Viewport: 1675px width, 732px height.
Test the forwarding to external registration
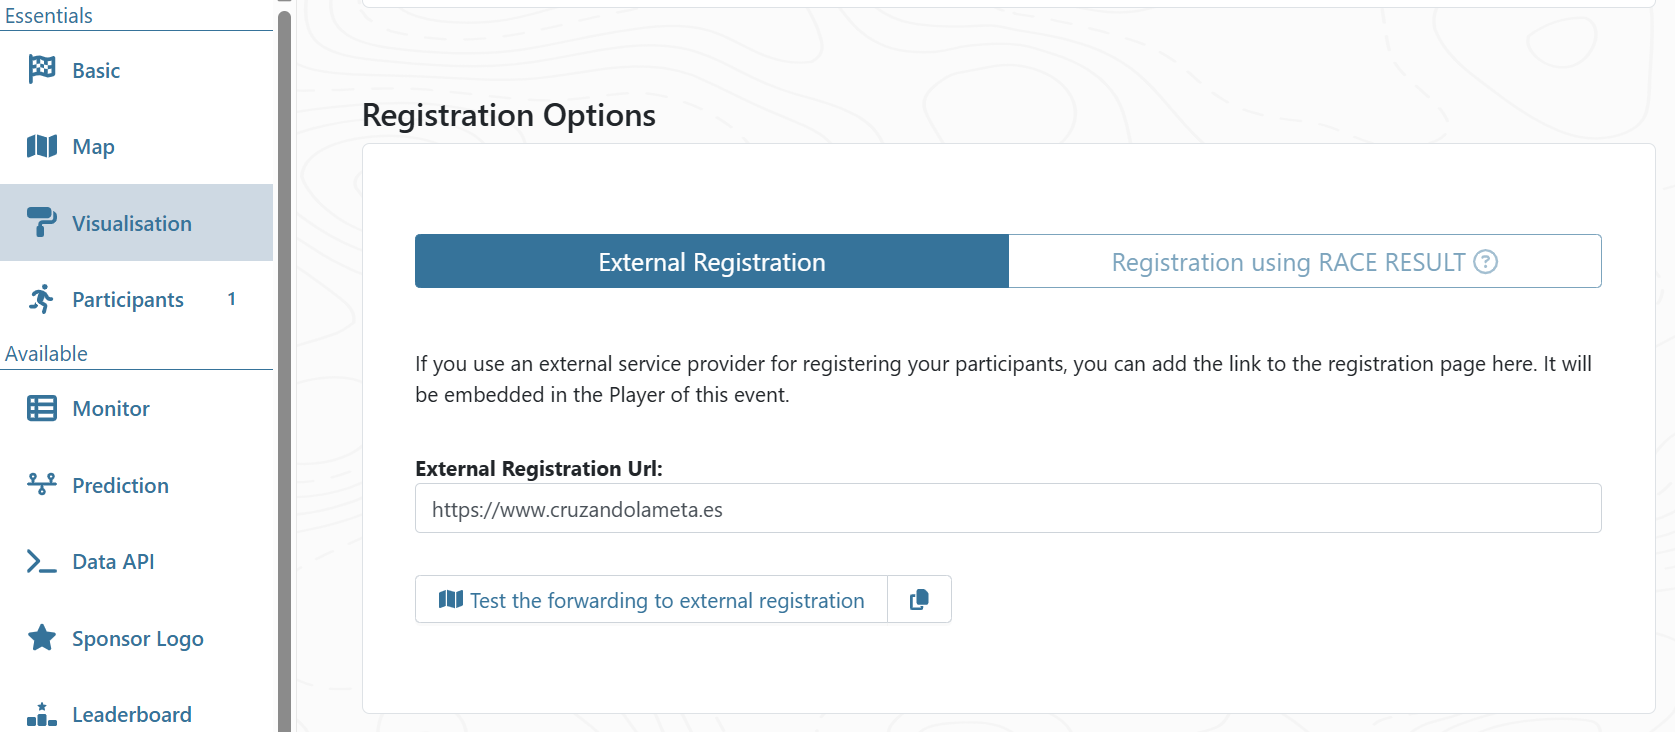click(x=652, y=600)
